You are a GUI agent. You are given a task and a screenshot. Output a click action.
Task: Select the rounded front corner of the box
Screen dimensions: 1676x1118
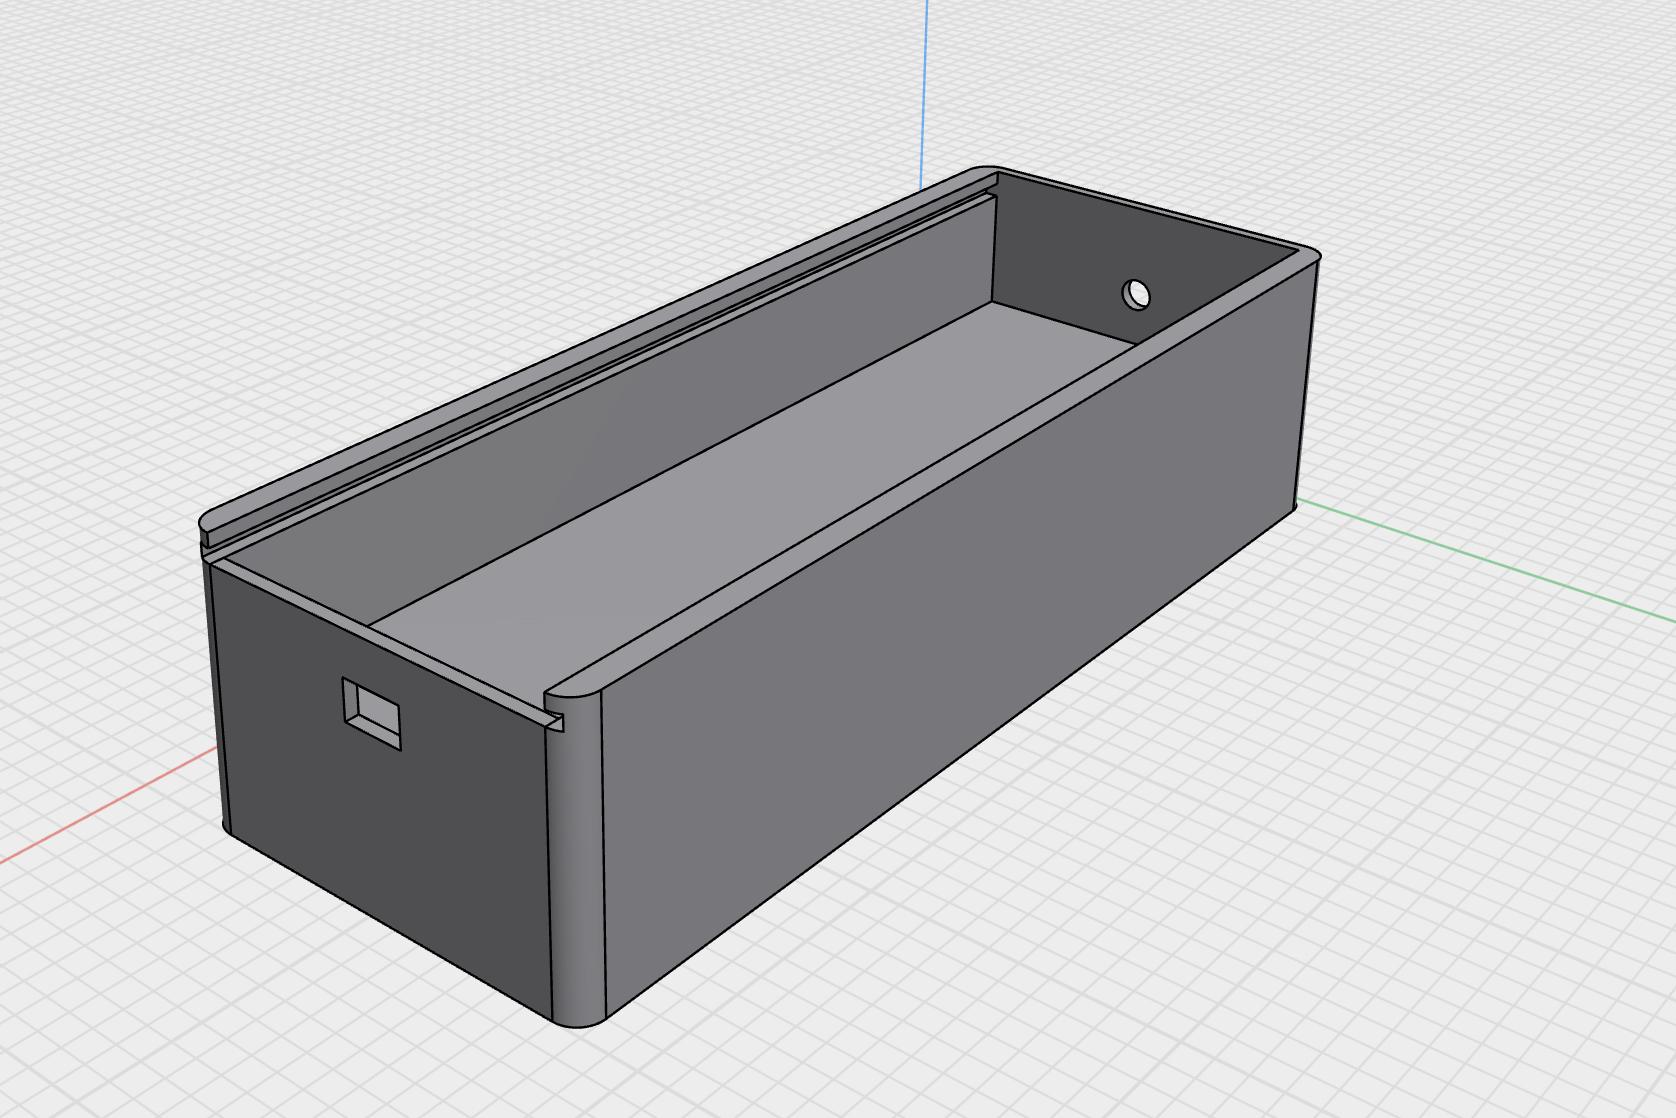pos(577,860)
